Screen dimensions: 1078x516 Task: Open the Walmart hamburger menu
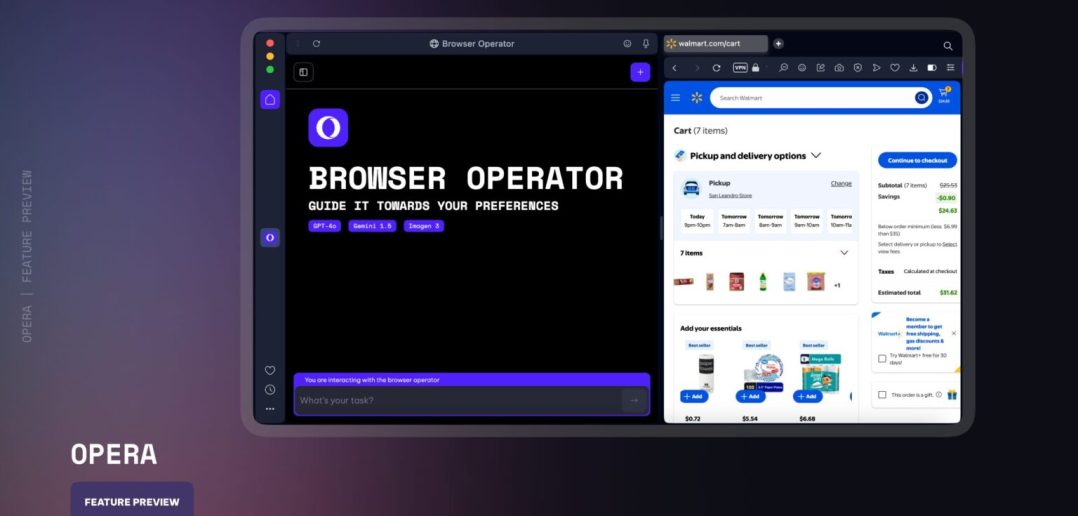tap(675, 98)
